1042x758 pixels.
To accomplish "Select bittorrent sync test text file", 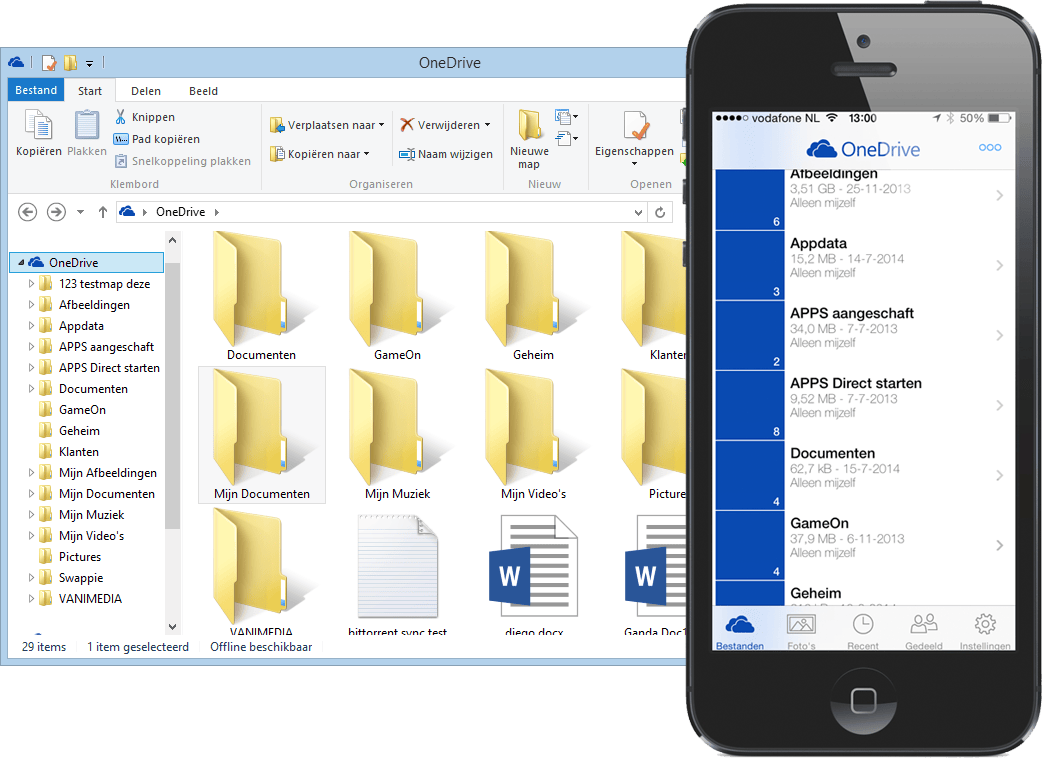I will coord(397,575).
